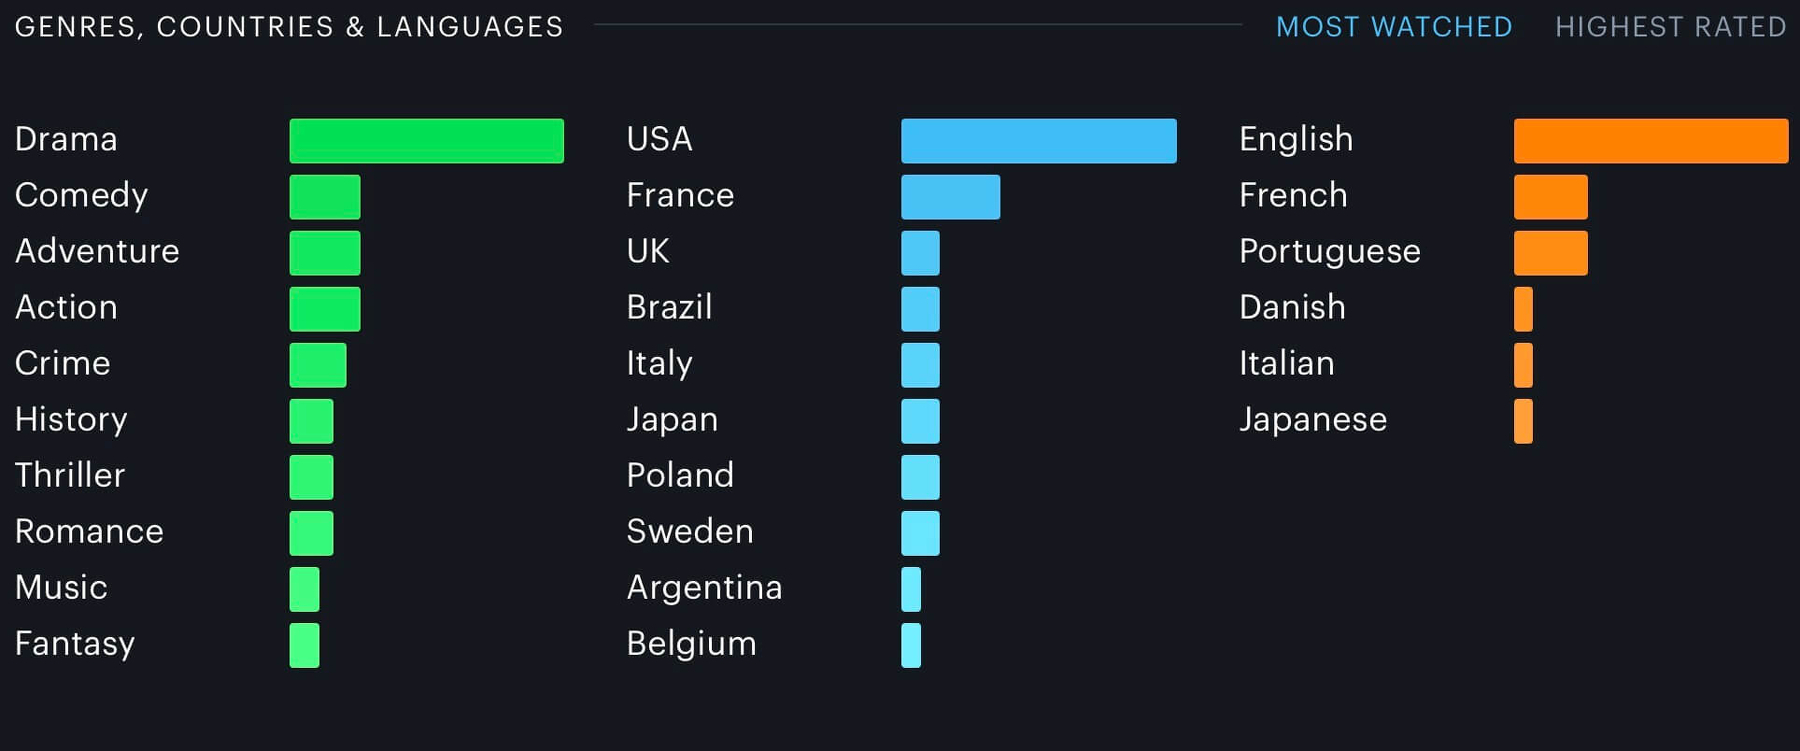Click the blue Argentina bar

pos(910,589)
